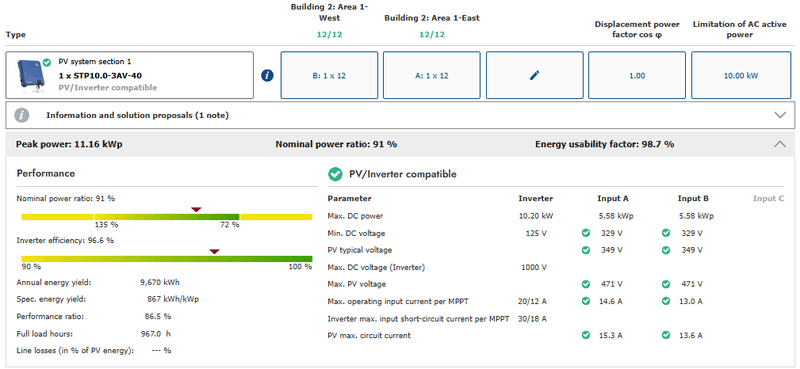Click the 12/12 count under Area 1-East
The height and width of the screenshot is (369, 800).
coord(432,35)
